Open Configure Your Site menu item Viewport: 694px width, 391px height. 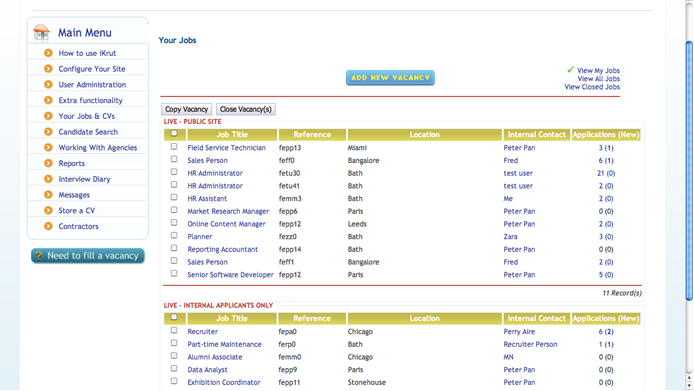tap(92, 69)
